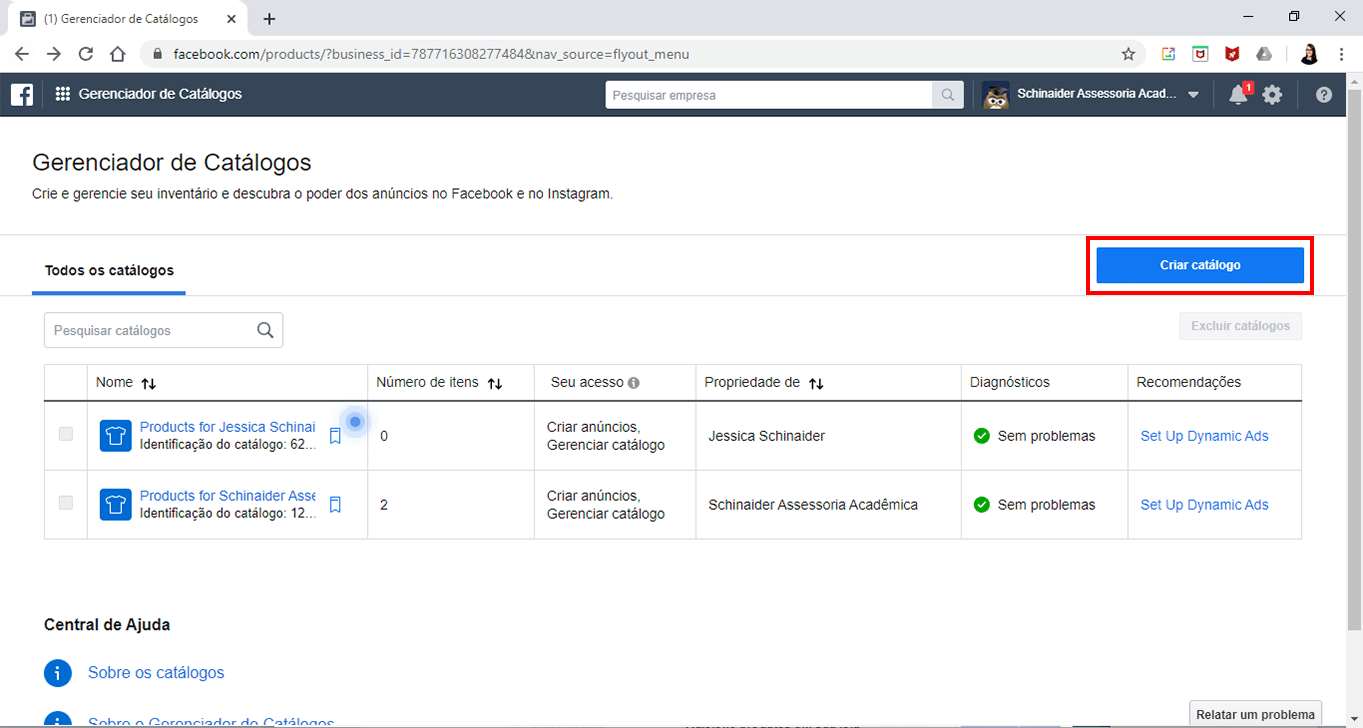Click green check icon in Jessica Schinaider row

[982, 436]
